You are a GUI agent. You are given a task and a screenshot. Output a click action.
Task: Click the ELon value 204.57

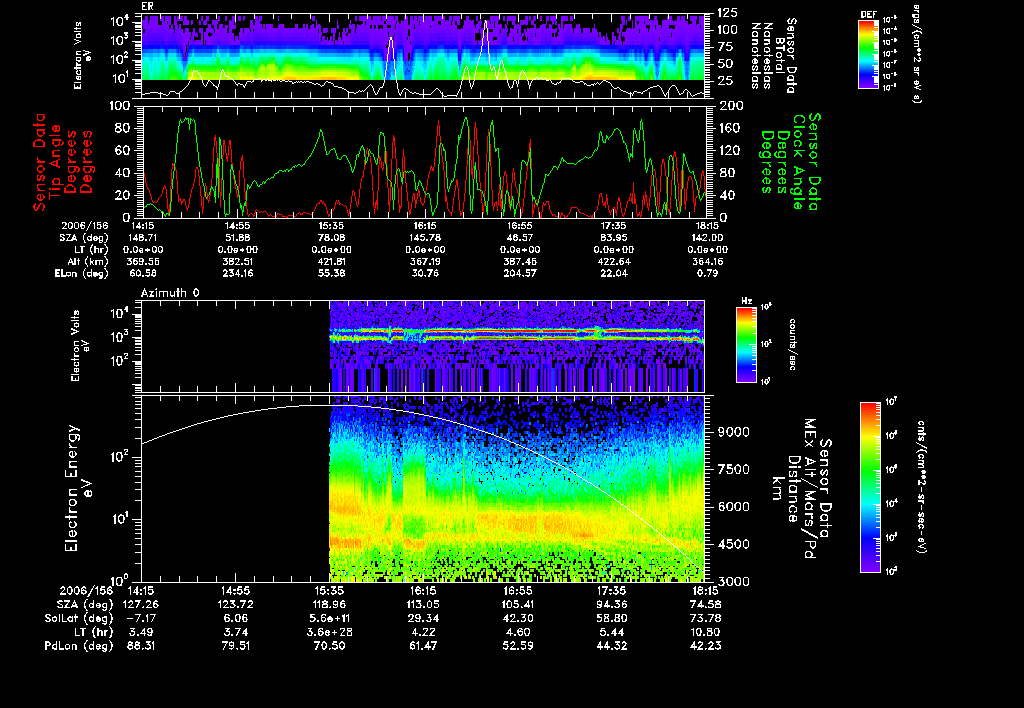pyautogui.click(x=520, y=274)
